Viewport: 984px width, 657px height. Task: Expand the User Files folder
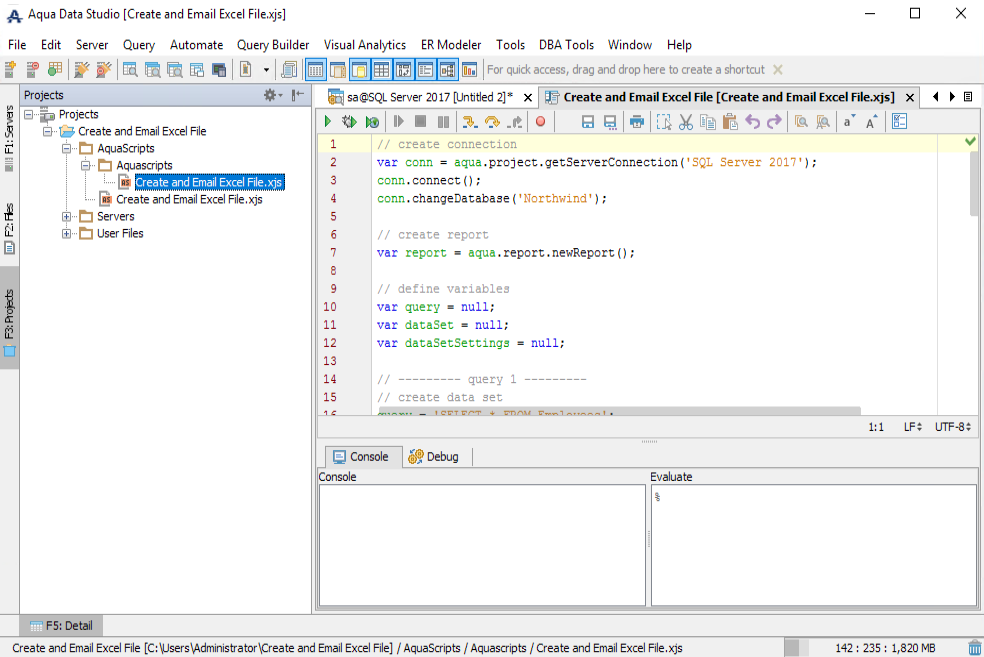(x=67, y=234)
